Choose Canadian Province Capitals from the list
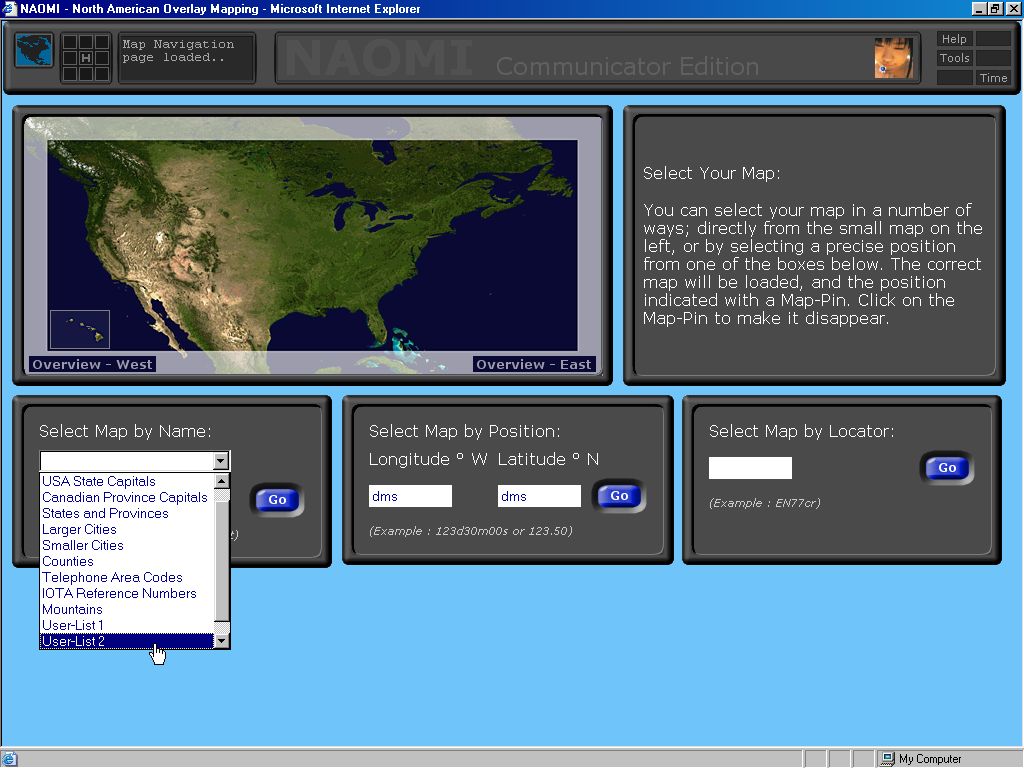This screenshot has height=768, width=1024. pos(127,498)
